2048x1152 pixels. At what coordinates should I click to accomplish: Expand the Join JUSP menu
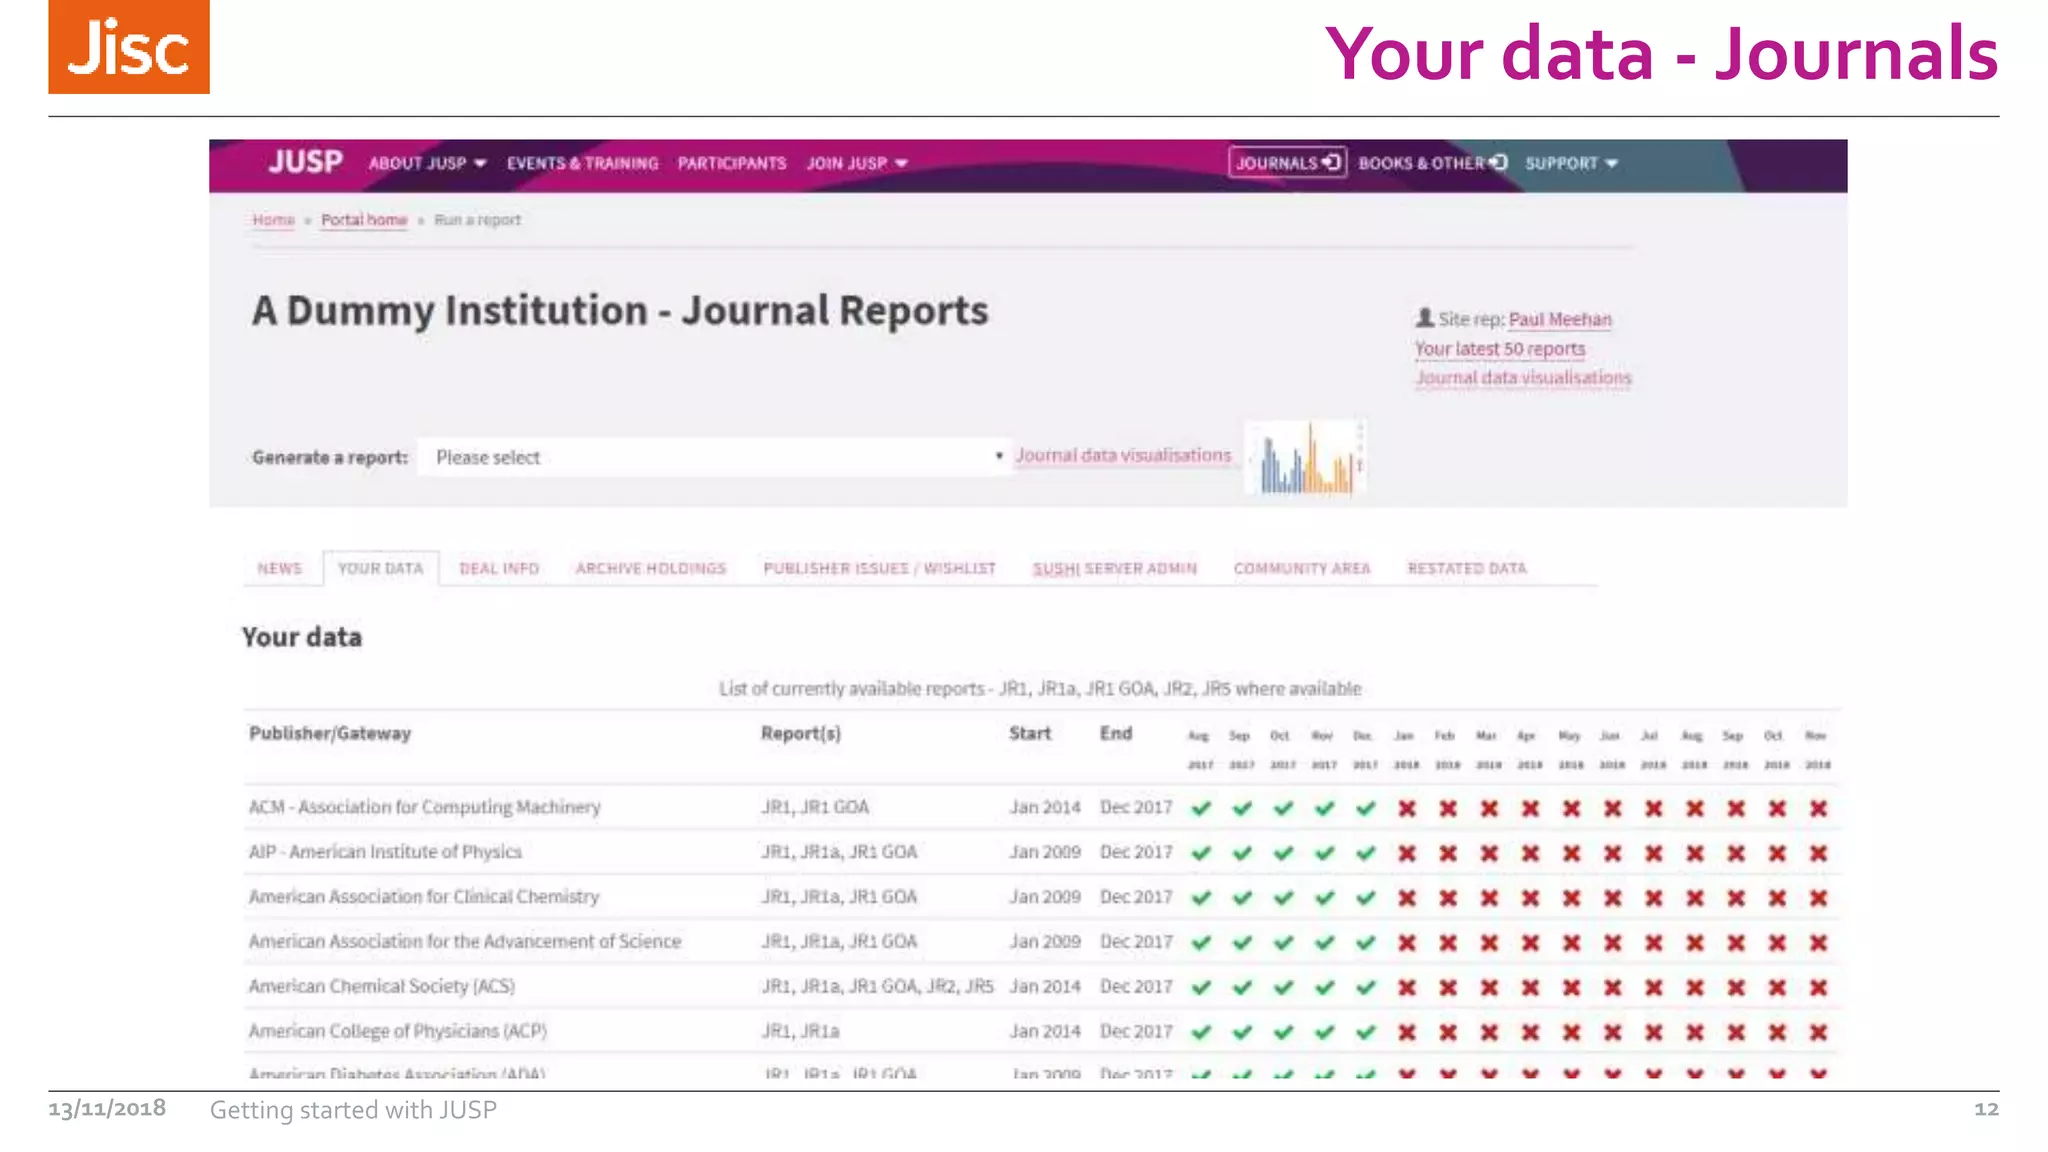click(x=857, y=163)
